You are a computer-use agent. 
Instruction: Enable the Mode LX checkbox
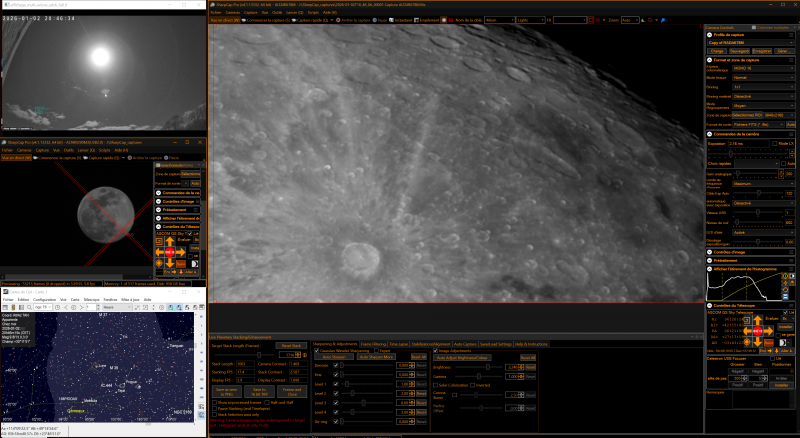[x=774, y=143]
